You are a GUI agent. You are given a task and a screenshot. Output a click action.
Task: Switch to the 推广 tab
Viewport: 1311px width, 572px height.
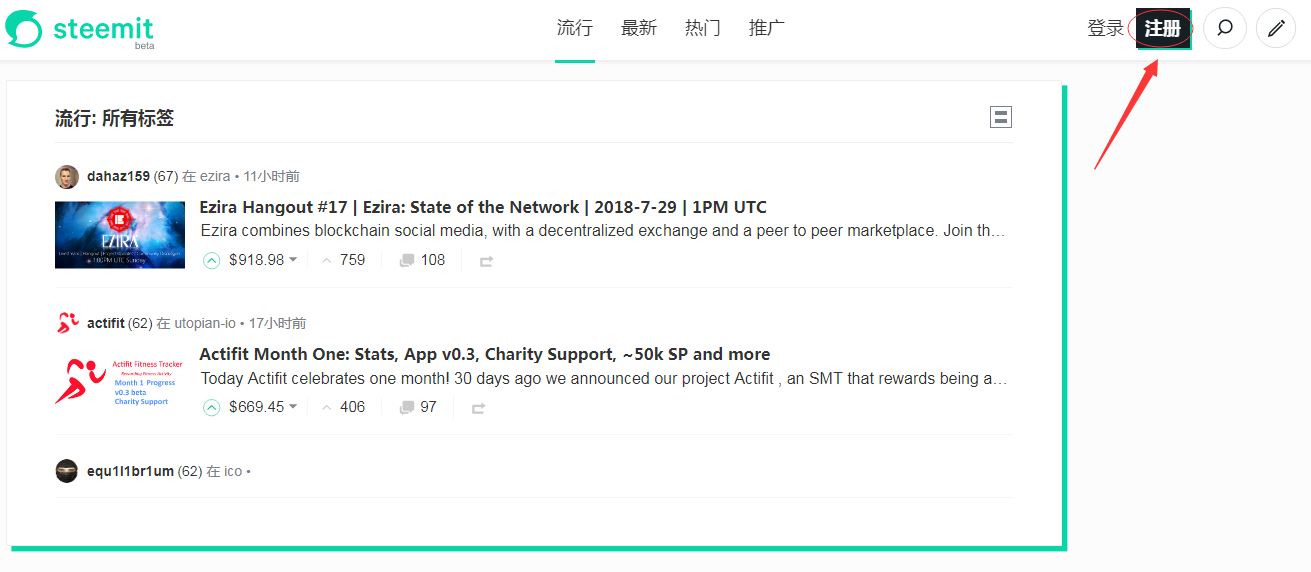point(767,28)
